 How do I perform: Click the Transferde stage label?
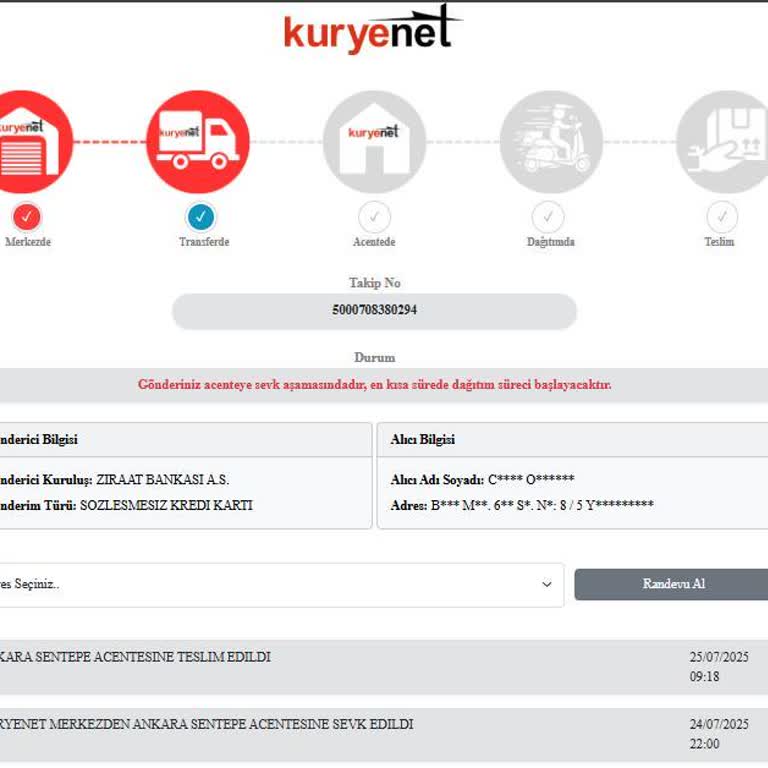(204, 242)
